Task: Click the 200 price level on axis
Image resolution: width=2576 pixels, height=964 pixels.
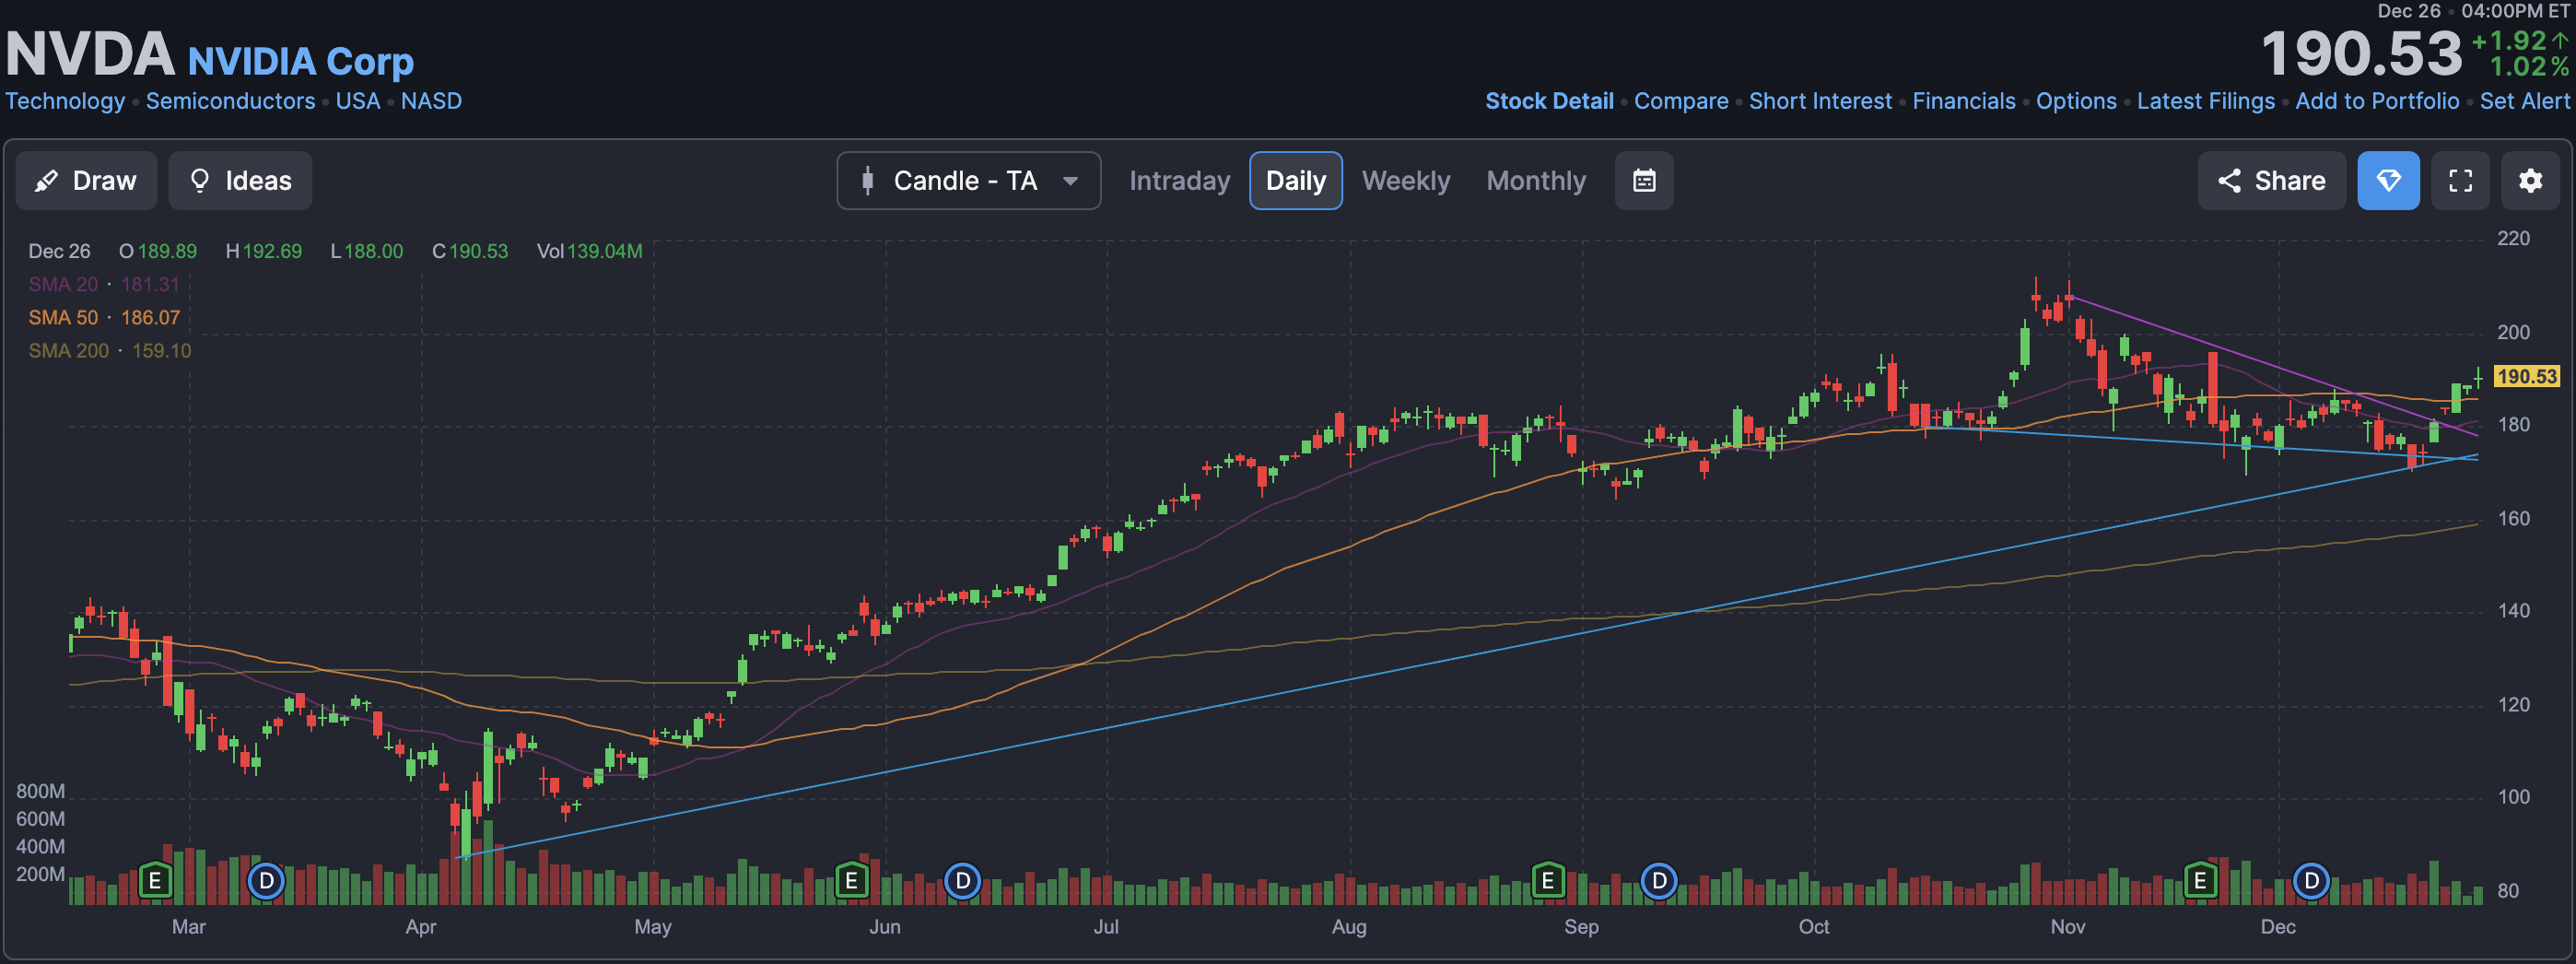Action: point(2513,332)
